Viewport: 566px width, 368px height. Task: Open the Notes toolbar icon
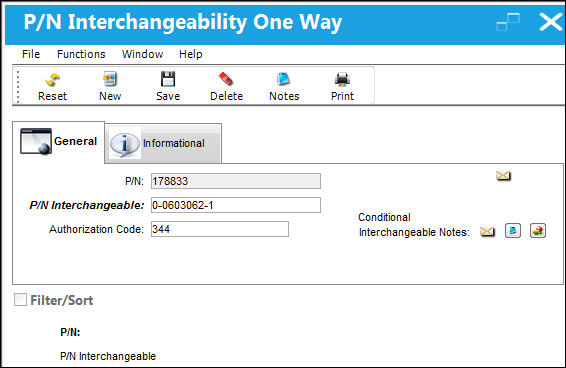pos(284,87)
